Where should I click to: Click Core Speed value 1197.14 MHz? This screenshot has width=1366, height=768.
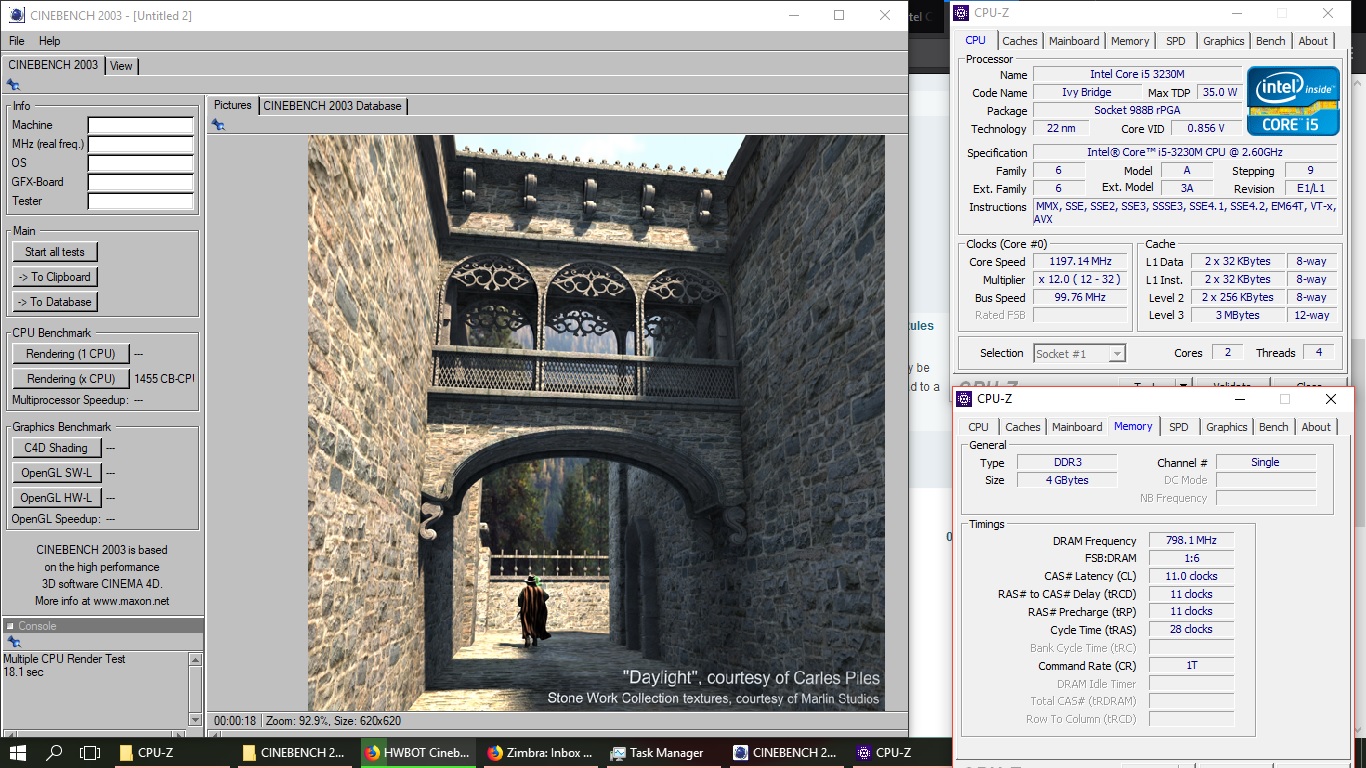(1080, 261)
